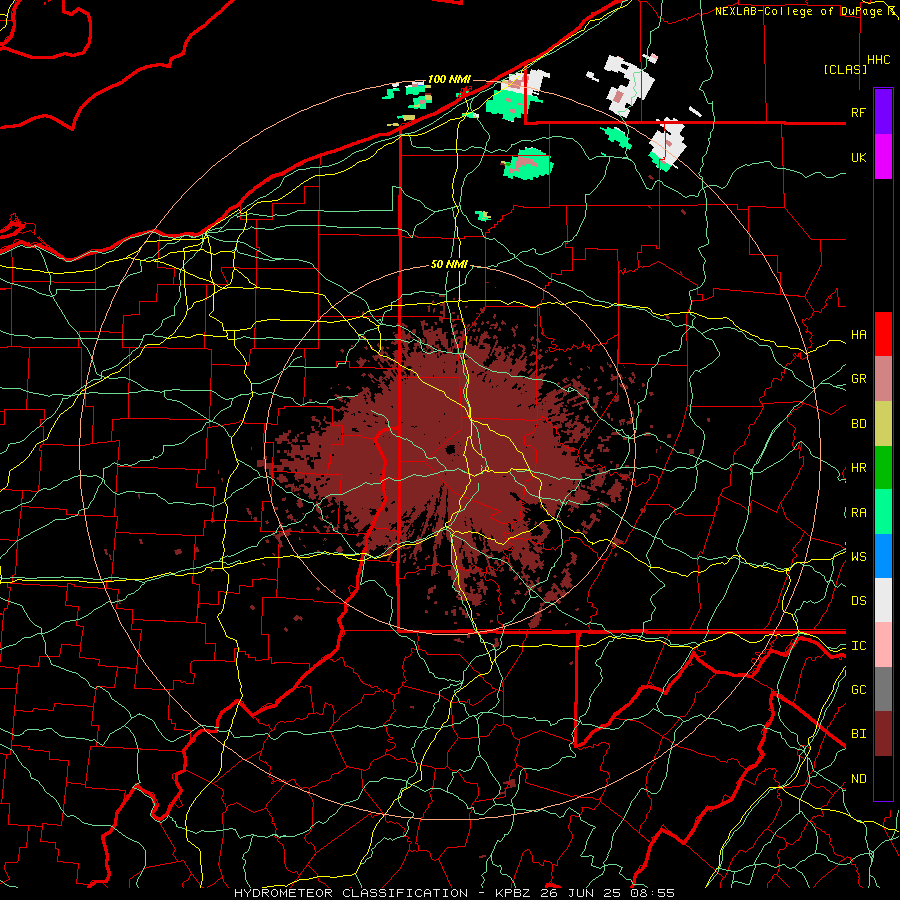Click the GC legend label

point(858,690)
